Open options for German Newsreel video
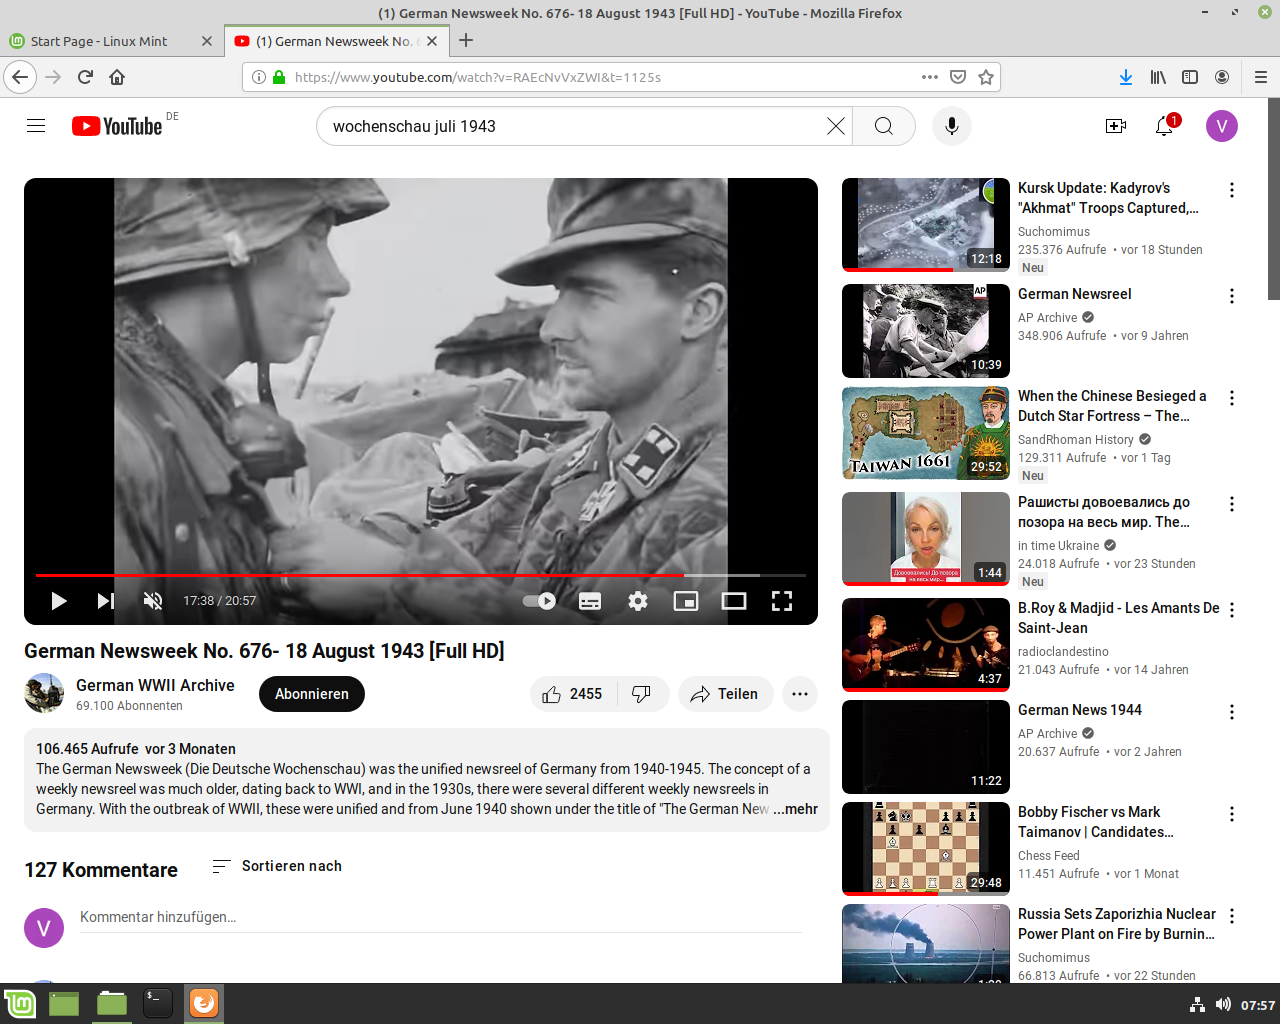Image resolution: width=1280 pixels, height=1024 pixels. pyautogui.click(x=1232, y=296)
